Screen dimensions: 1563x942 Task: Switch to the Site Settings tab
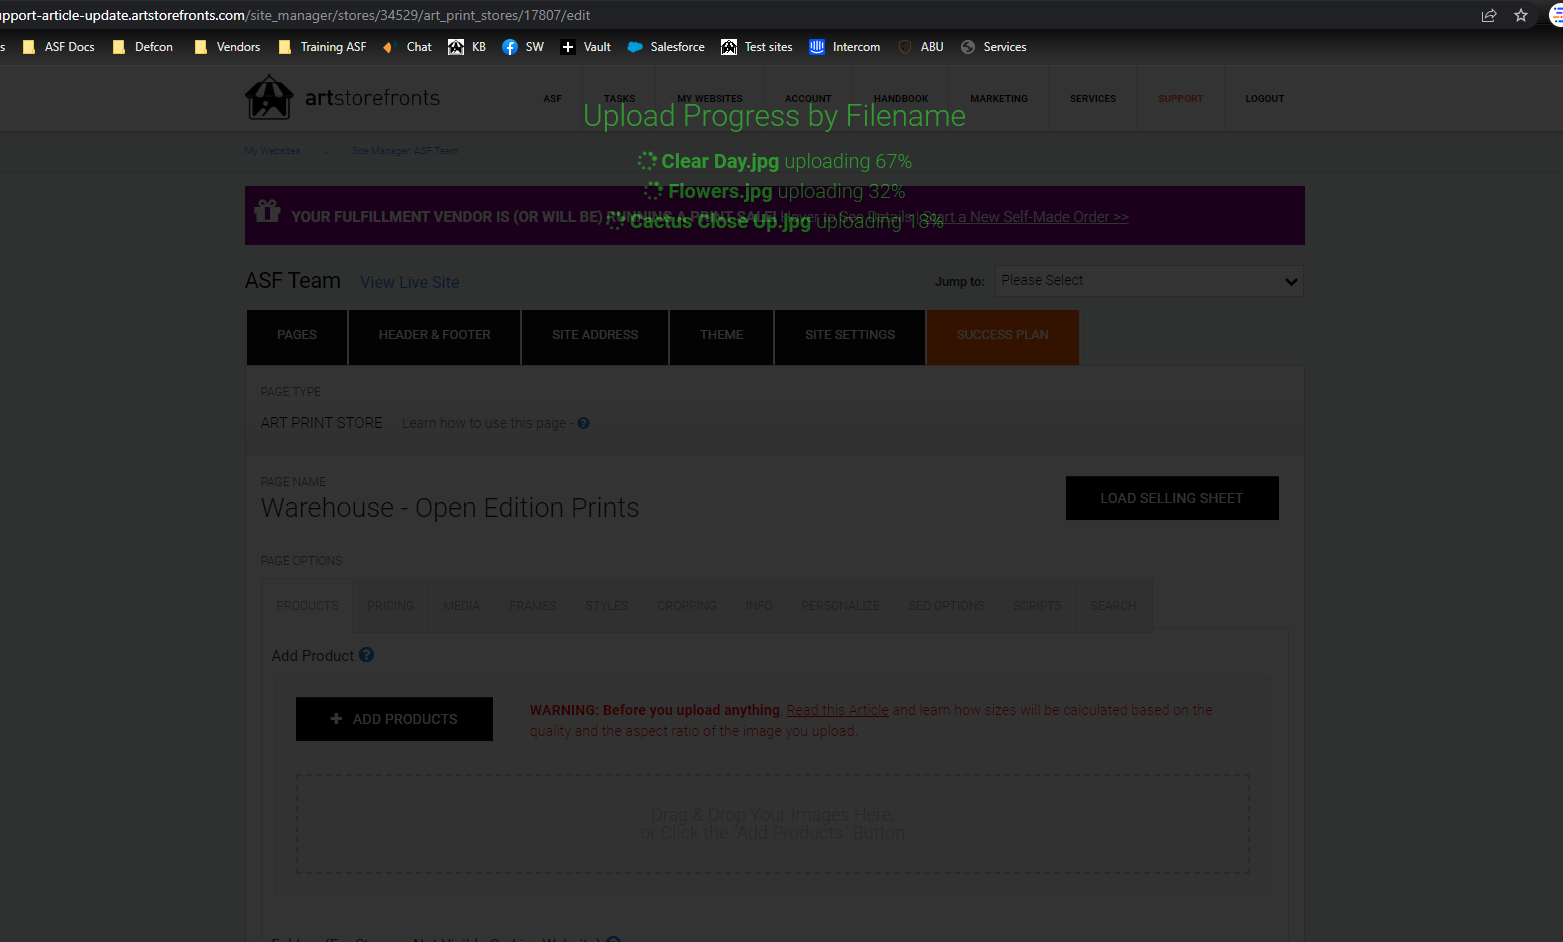coord(850,336)
